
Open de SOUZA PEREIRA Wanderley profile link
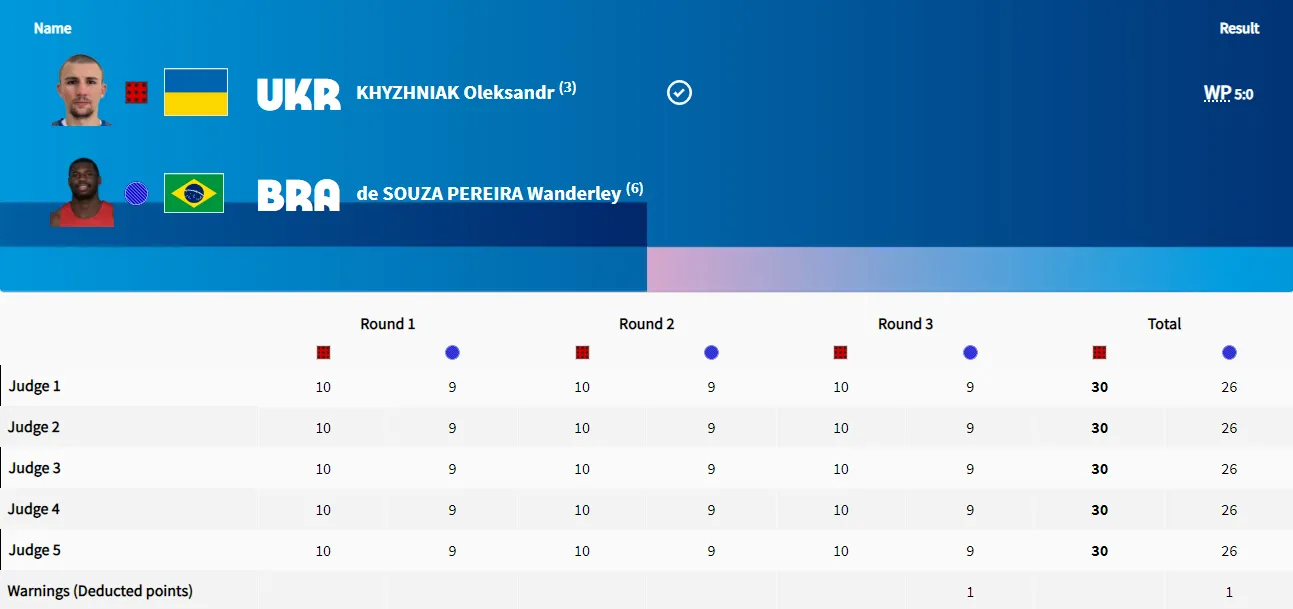click(x=488, y=193)
